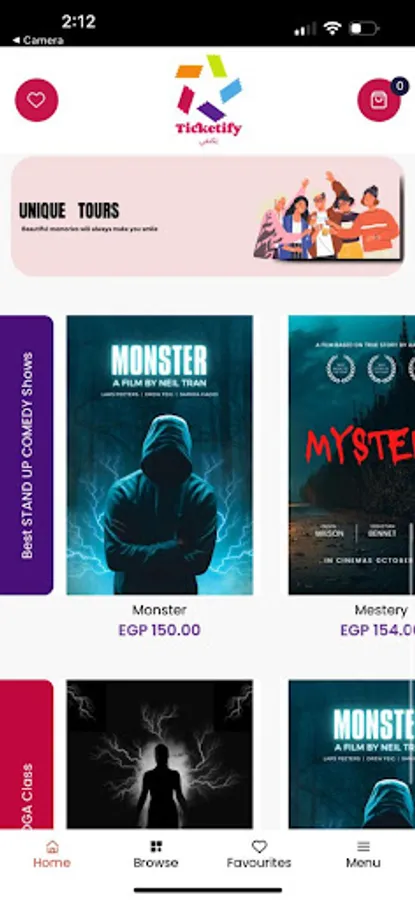
Task: Tap the battery indicator in status bar
Action: click(364, 29)
